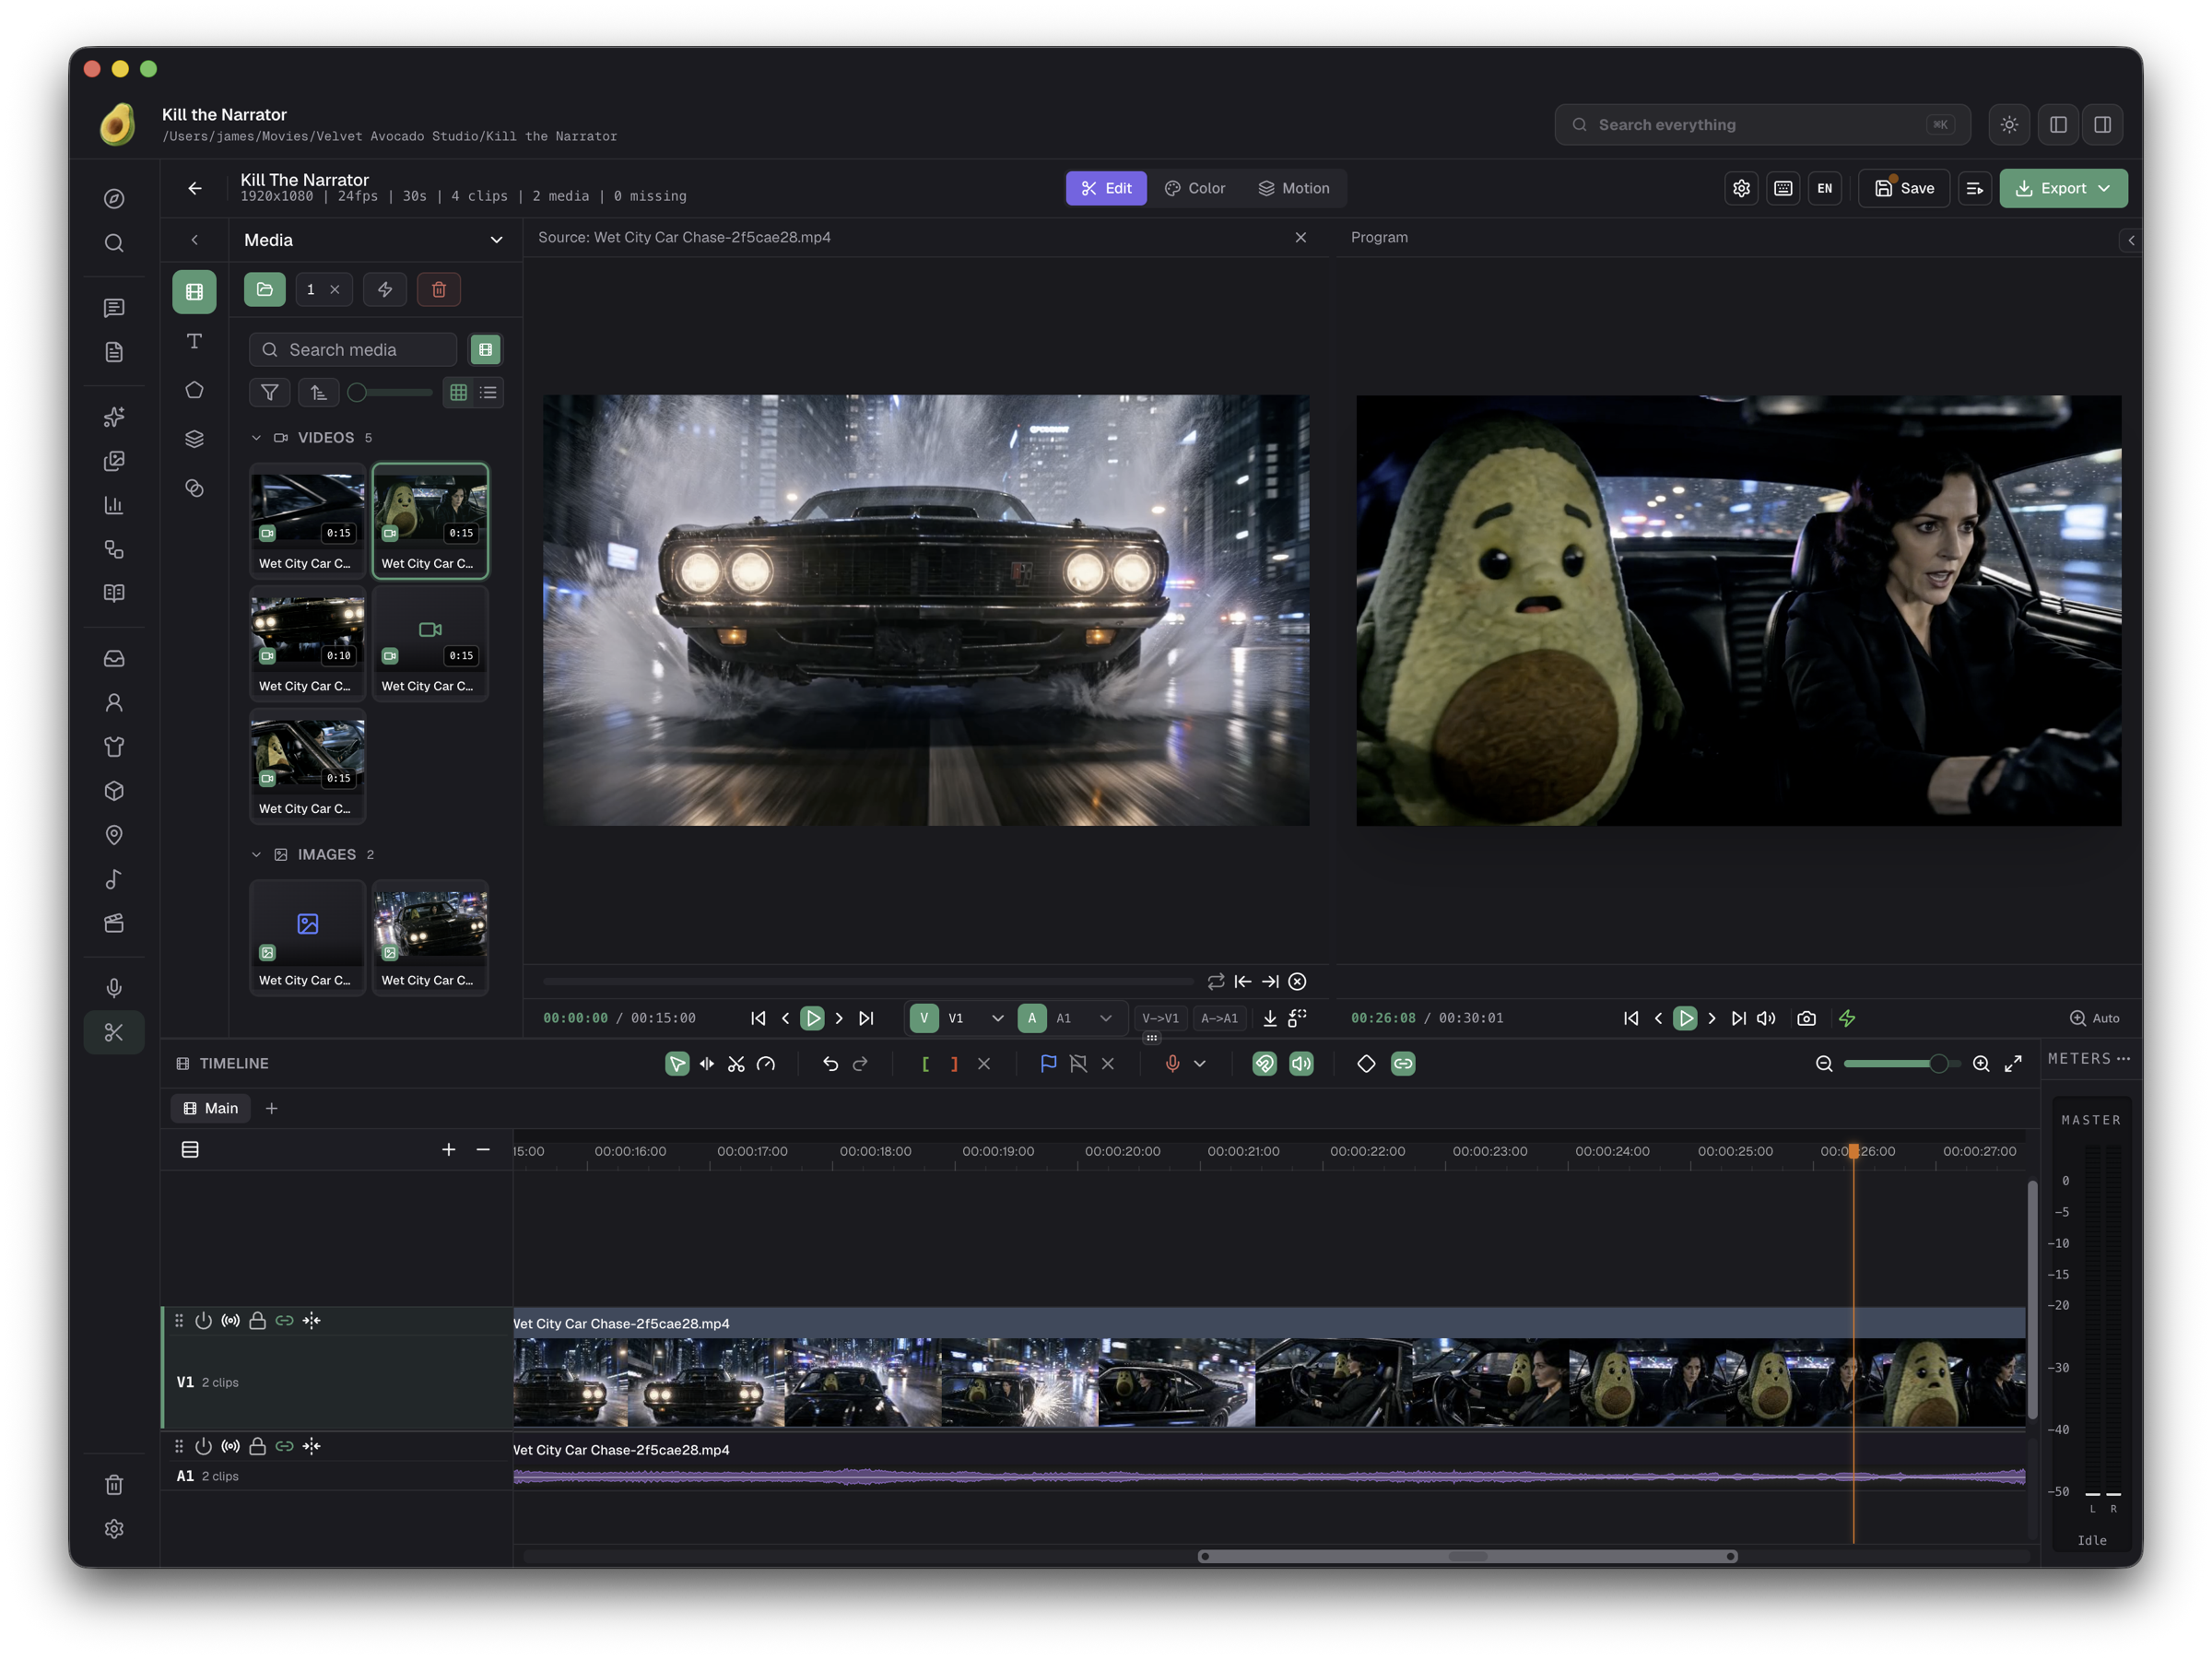Click the lightning bolt button in media panel
Screen dimensions: 2212x1659
pos(385,290)
